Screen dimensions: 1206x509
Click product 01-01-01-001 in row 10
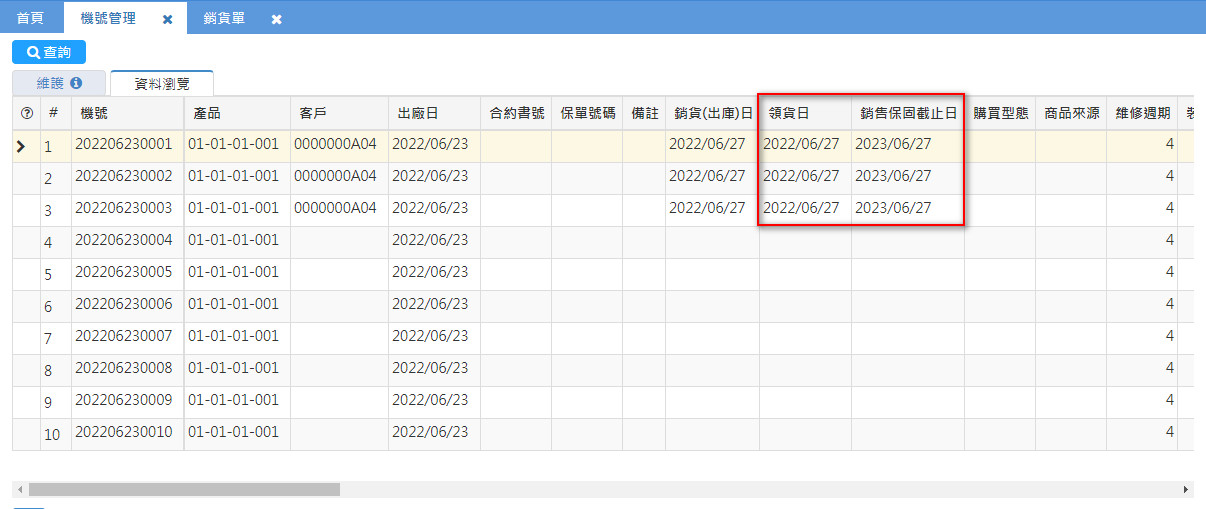click(233, 433)
